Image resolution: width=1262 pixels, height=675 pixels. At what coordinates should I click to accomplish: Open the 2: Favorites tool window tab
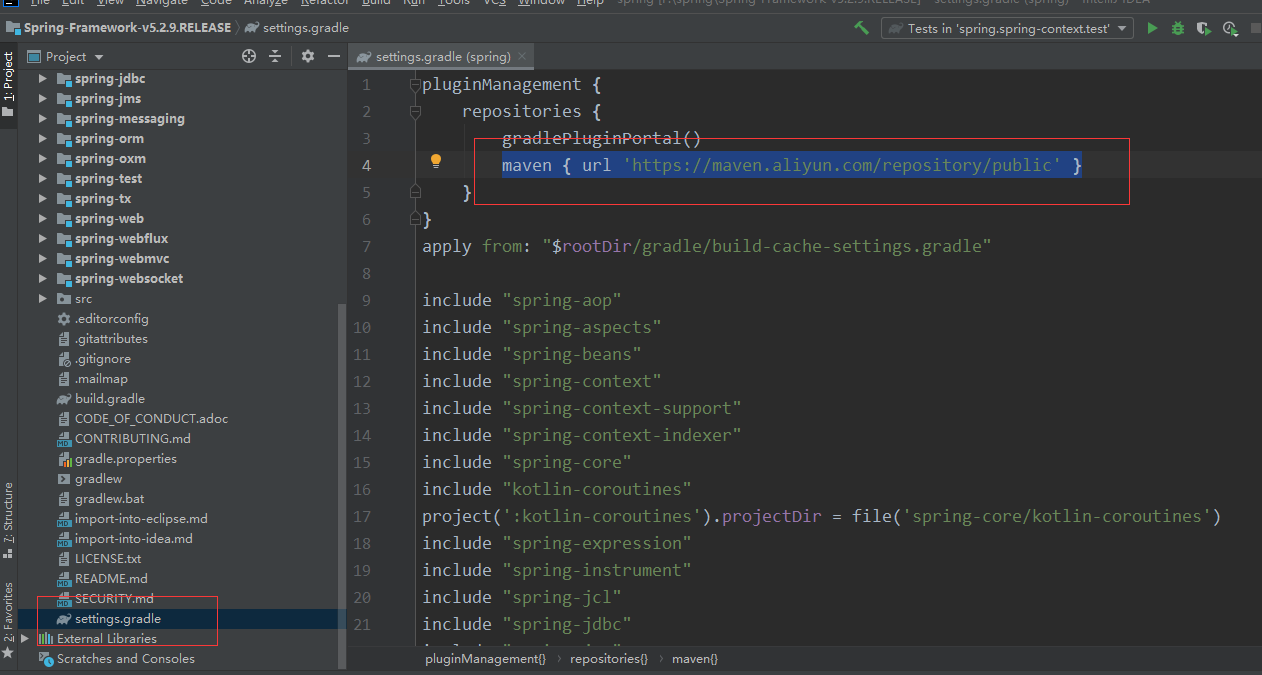pyautogui.click(x=8, y=618)
